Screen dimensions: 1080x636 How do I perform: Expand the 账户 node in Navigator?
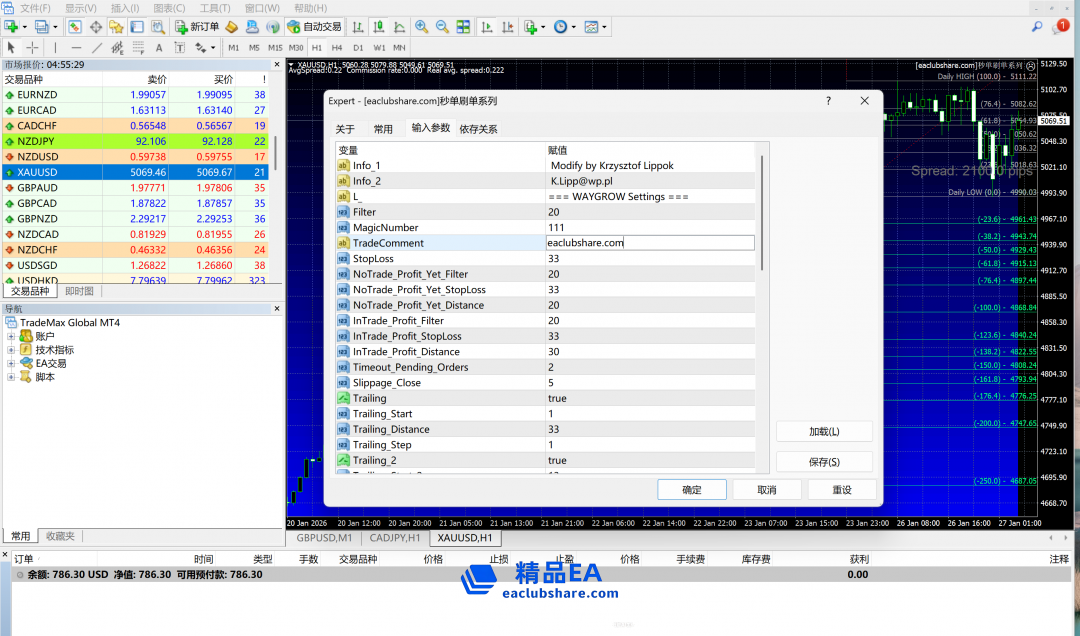tap(12, 337)
